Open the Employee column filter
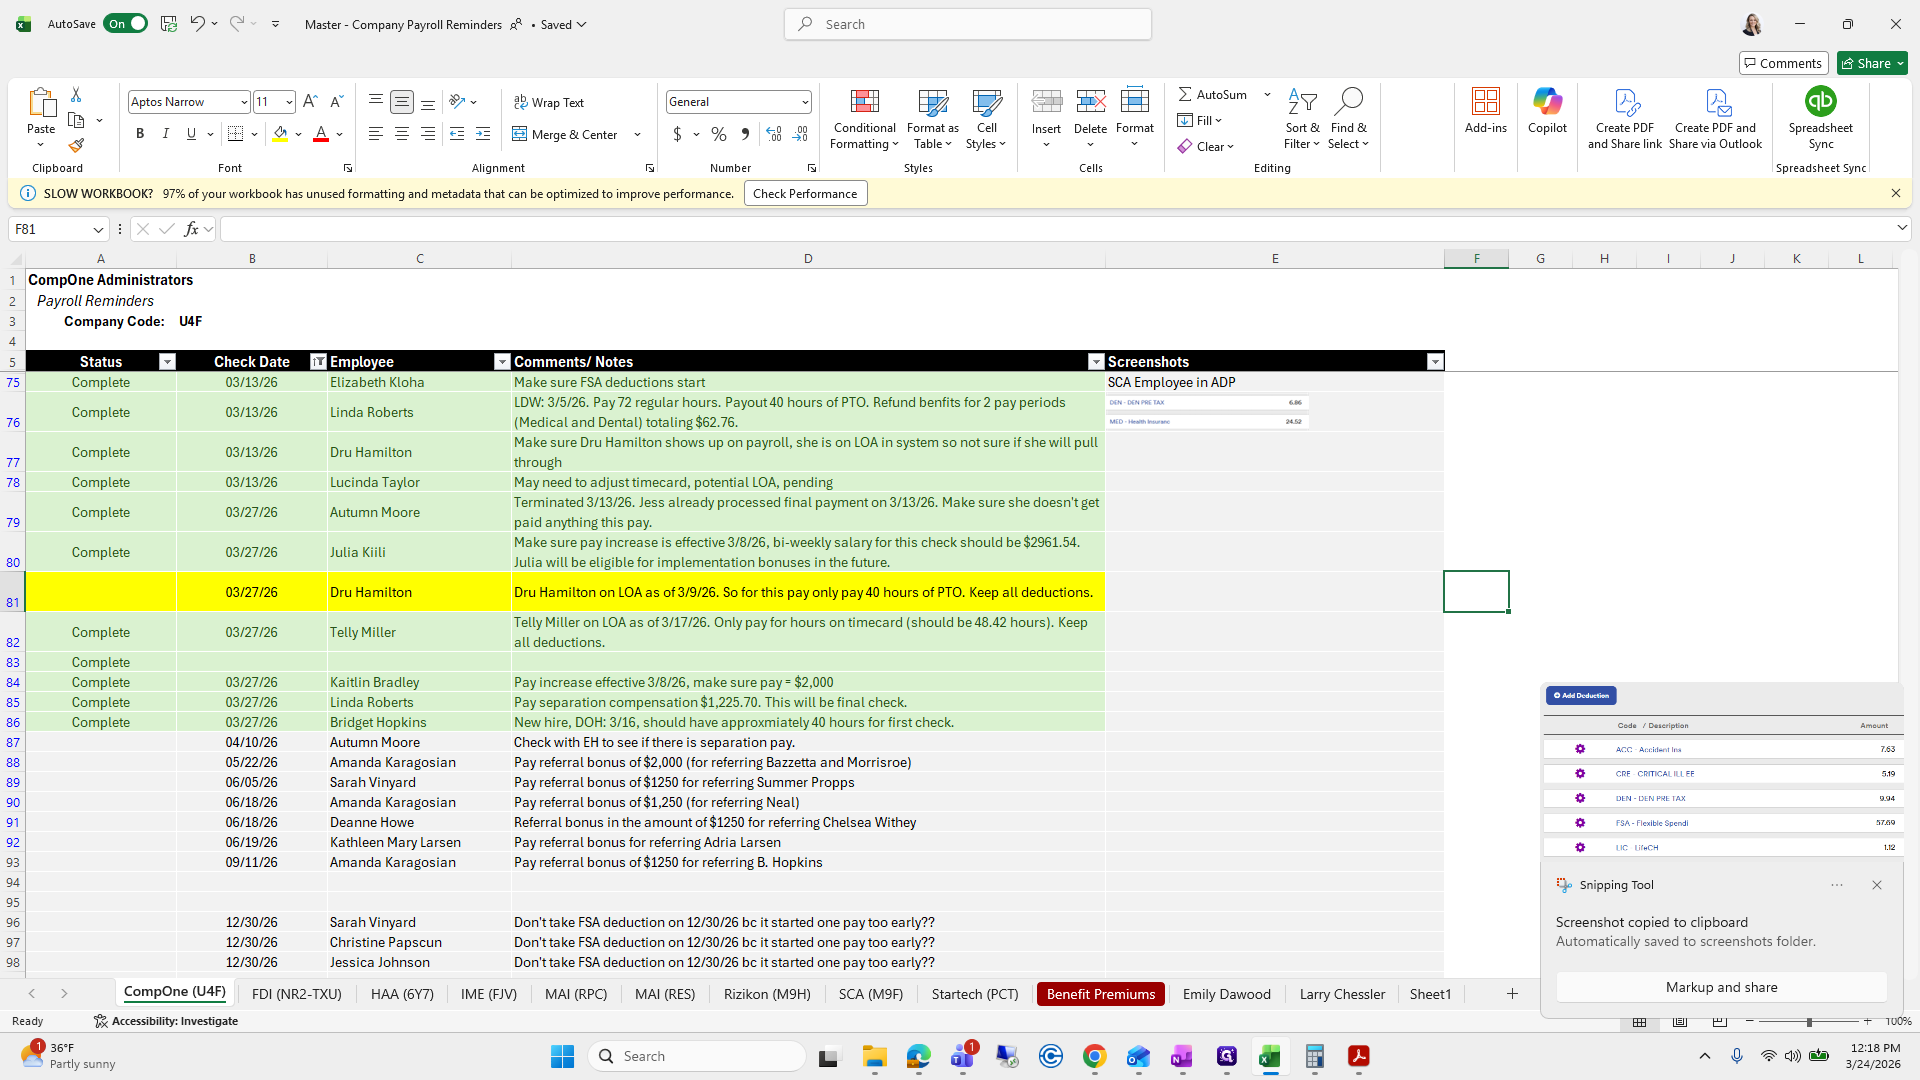Screen dimensions: 1920x1080 coord(502,361)
